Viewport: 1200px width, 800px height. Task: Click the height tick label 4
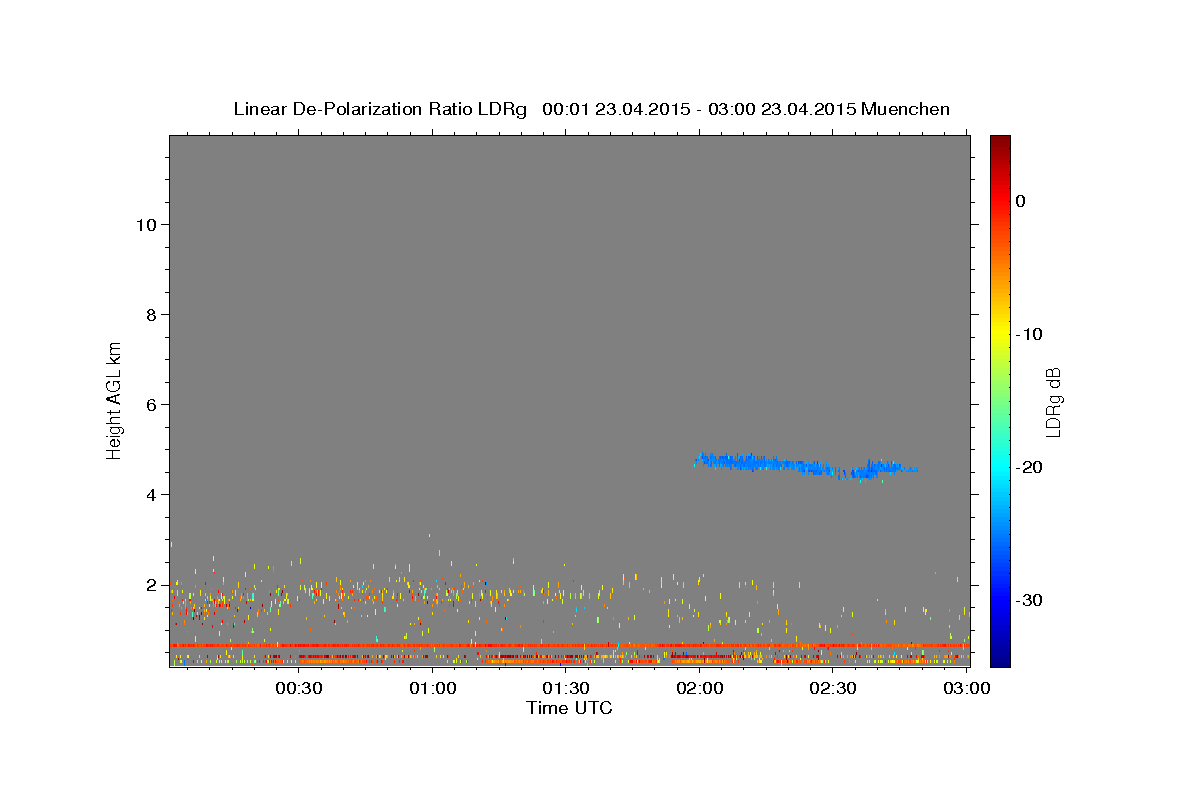click(150, 495)
